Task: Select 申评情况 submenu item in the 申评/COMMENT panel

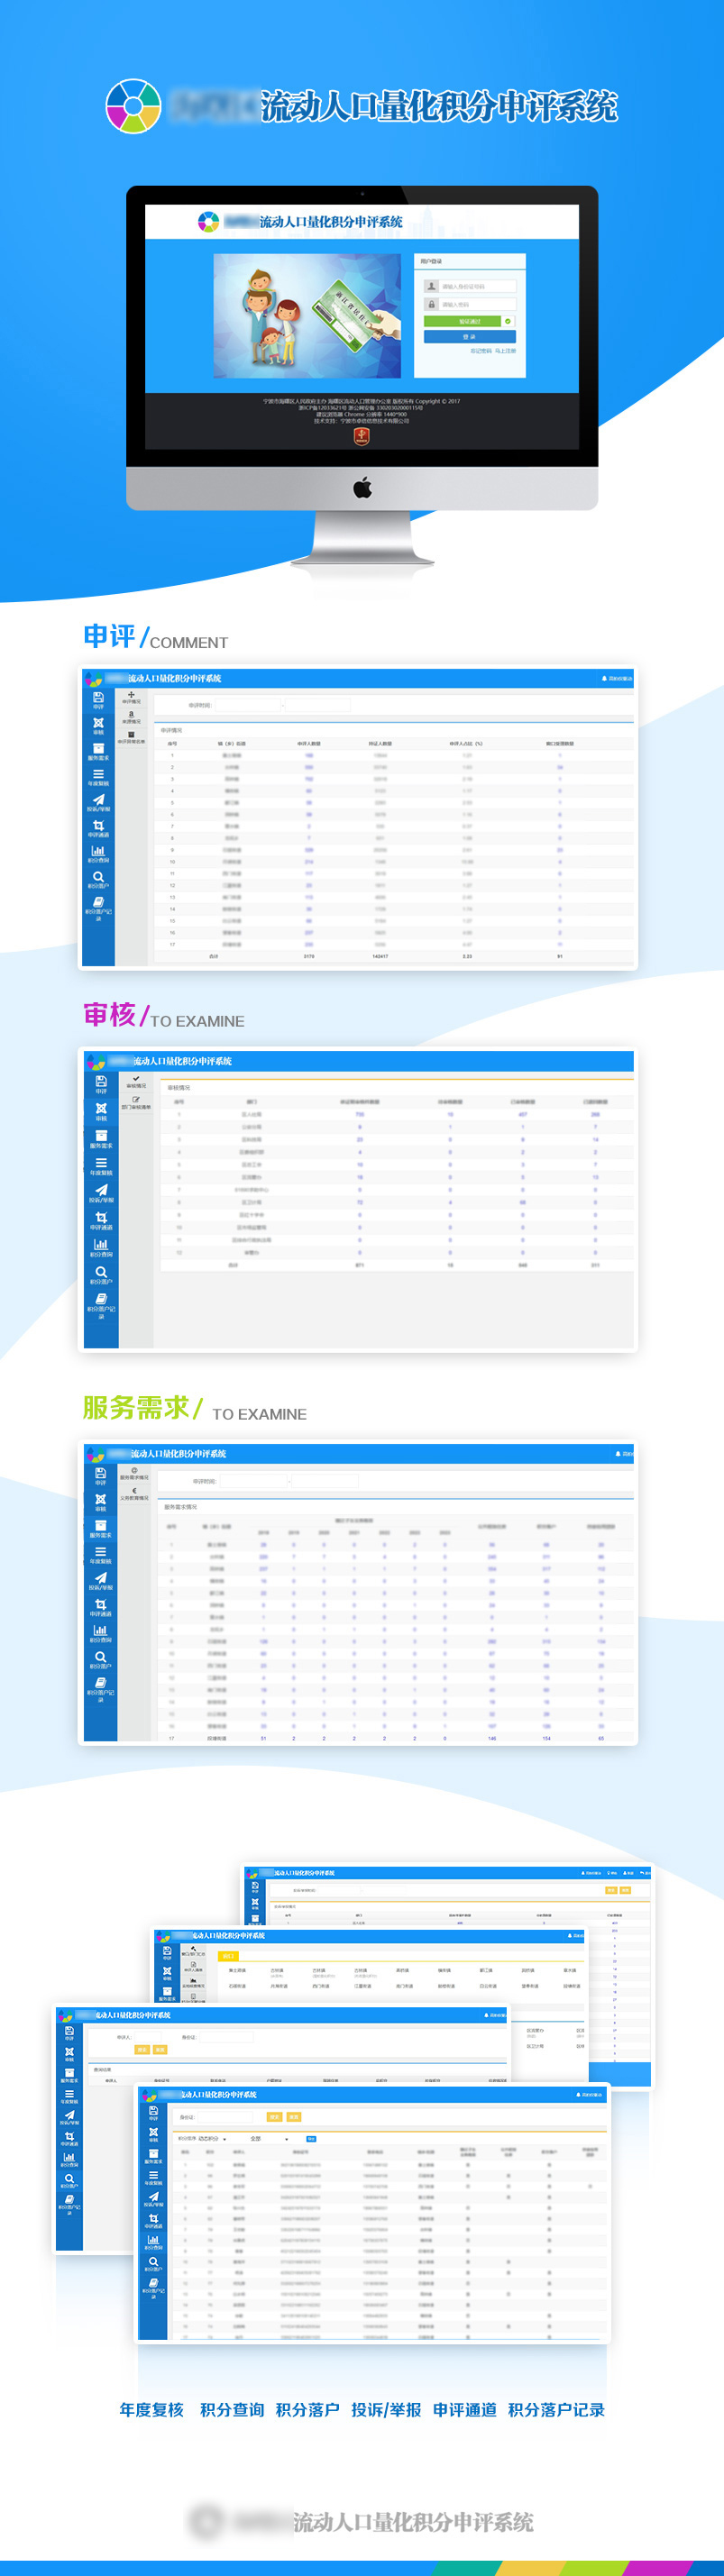Action: 131,697
